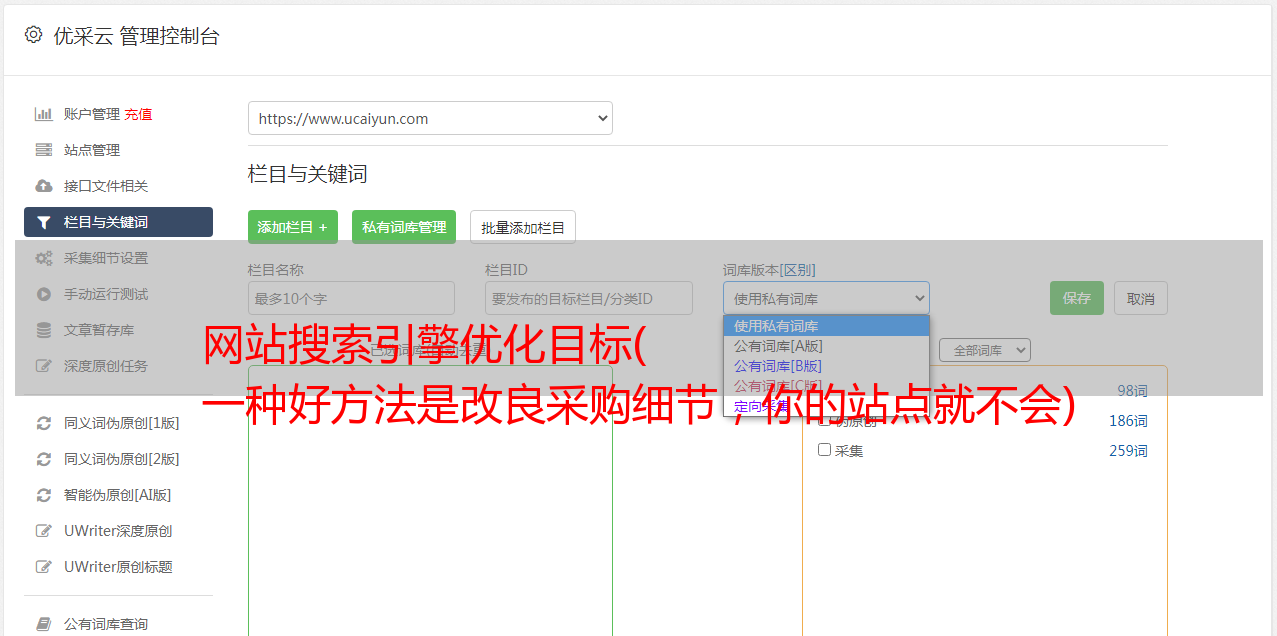Click the edit icon for UWriter原创标题

click(x=44, y=567)
